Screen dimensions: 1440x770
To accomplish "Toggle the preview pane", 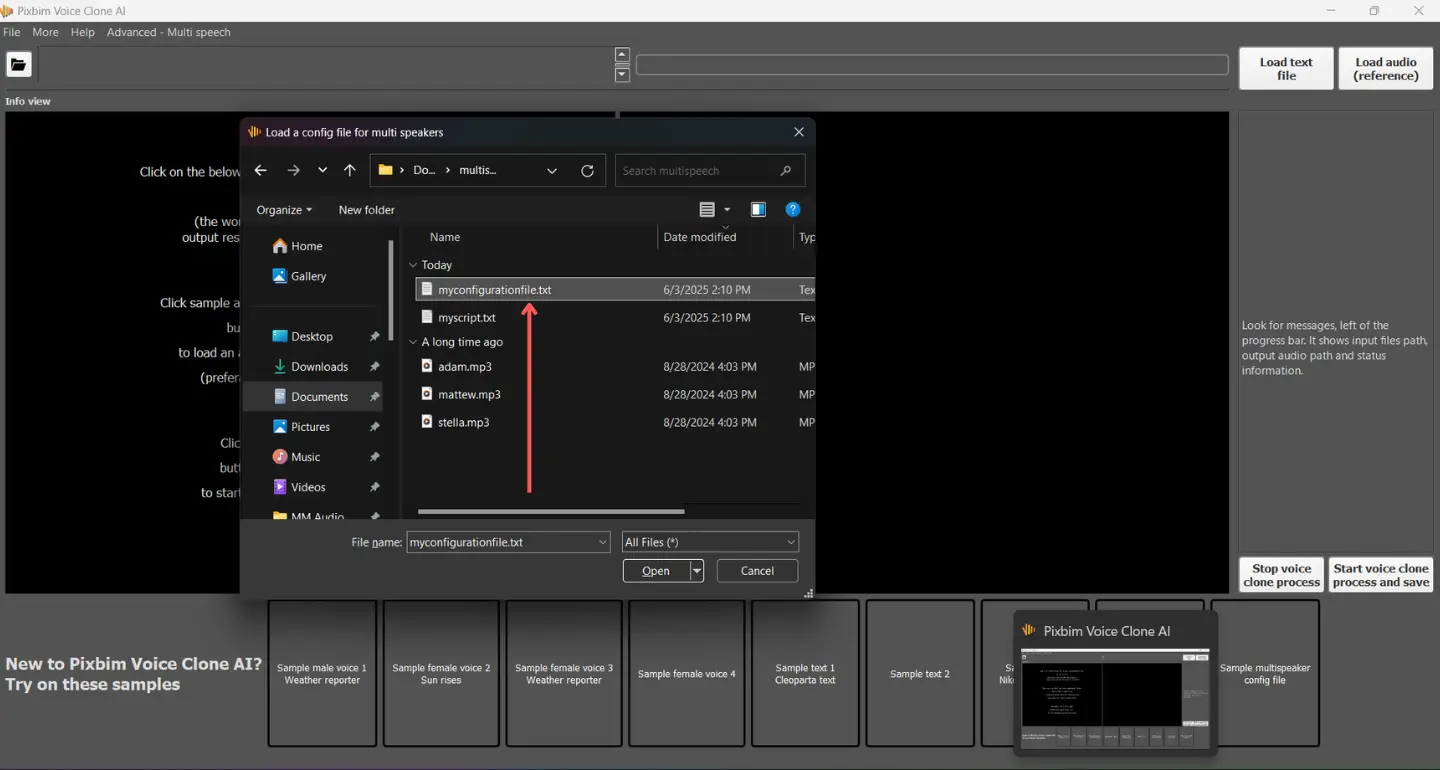I will (758, 210).
